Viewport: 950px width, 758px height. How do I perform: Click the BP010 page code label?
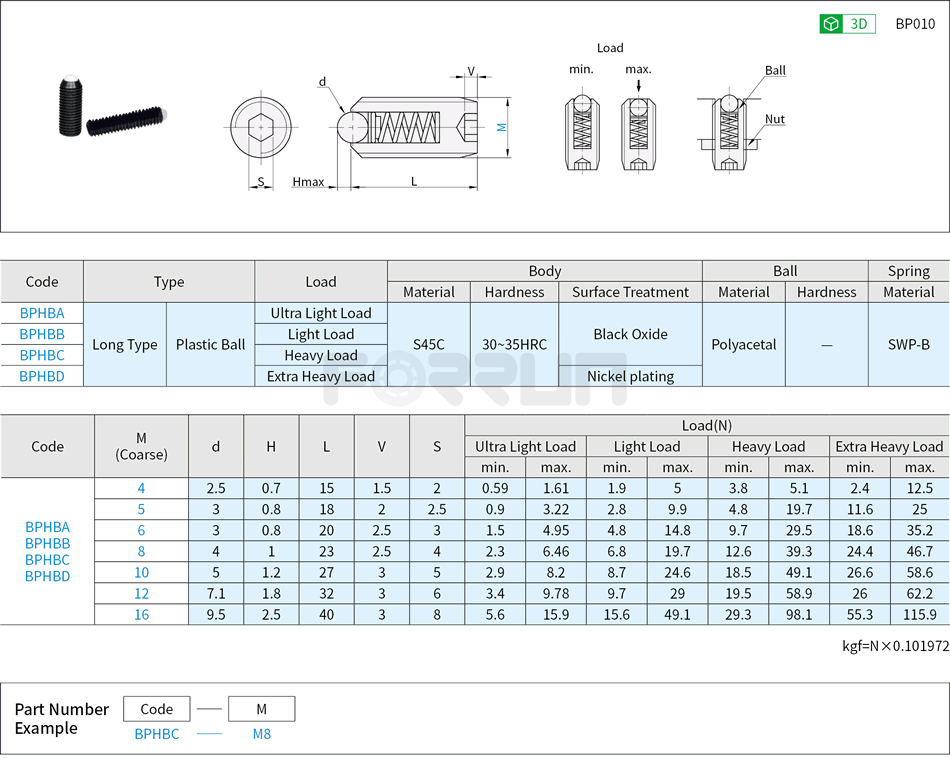[x=914, y=22]
